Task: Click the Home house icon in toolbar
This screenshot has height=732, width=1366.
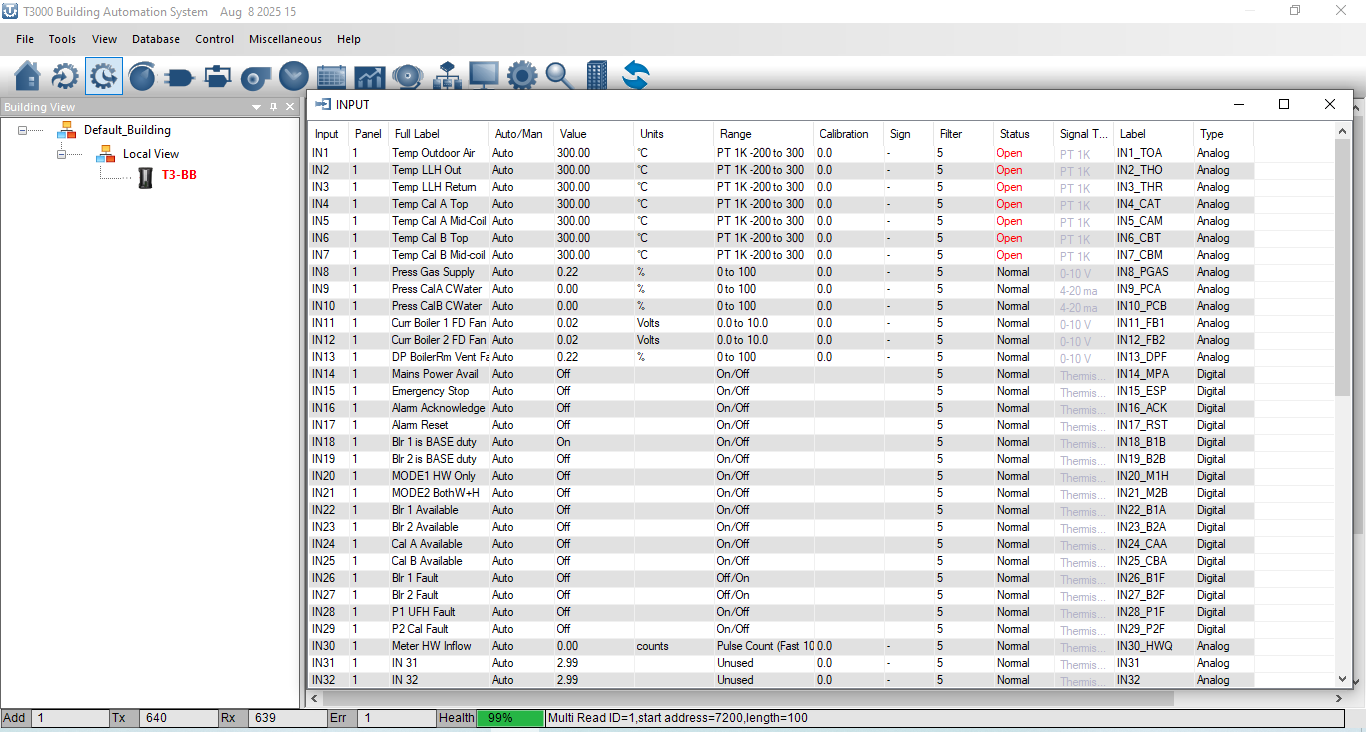Action: pos(28,76)
